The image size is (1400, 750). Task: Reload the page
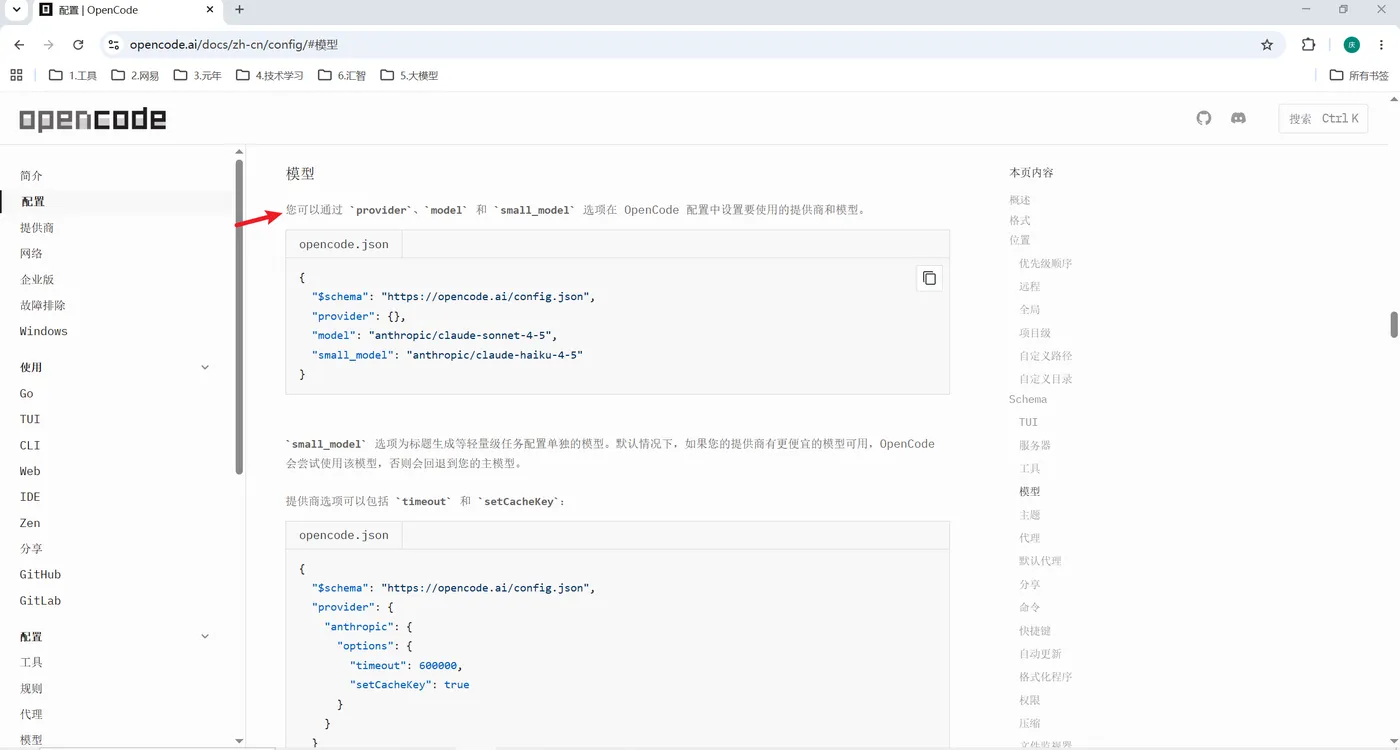pyautogui.click(x=78, y=45)
